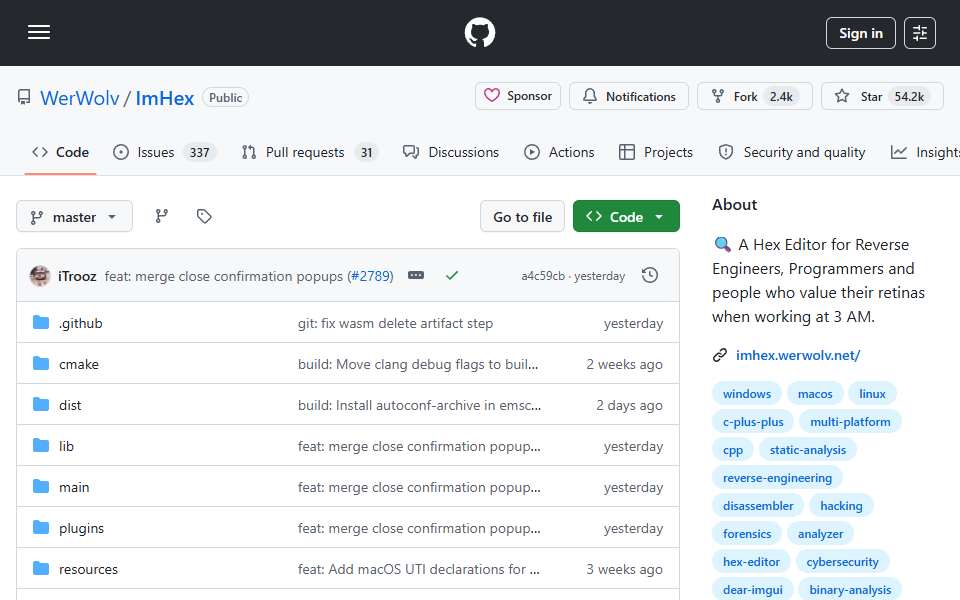Go to the GitHub homepage logo
The image size is (960, 600).
(479, 32)
